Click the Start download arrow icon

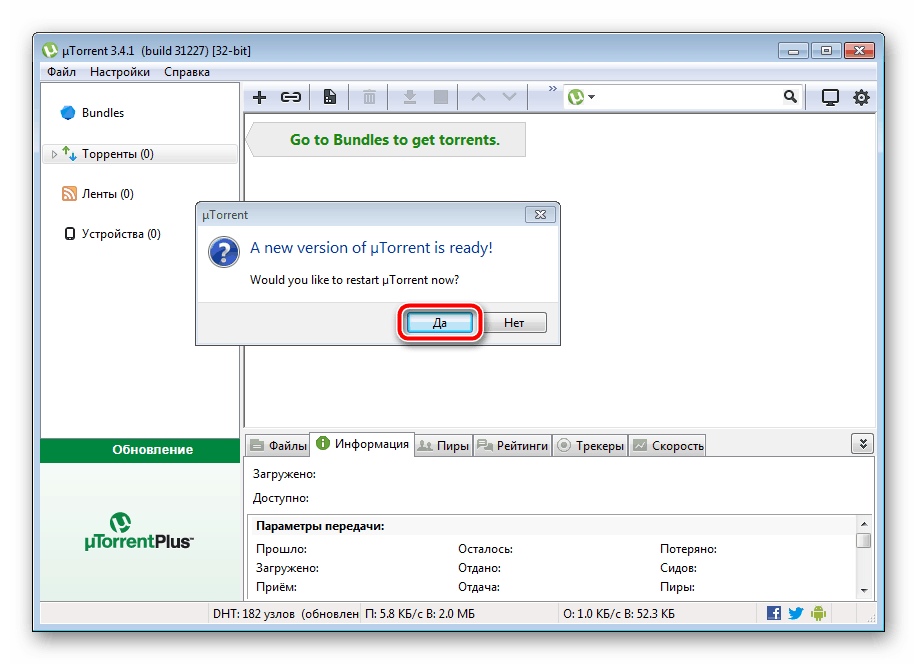tap(410, 97)
